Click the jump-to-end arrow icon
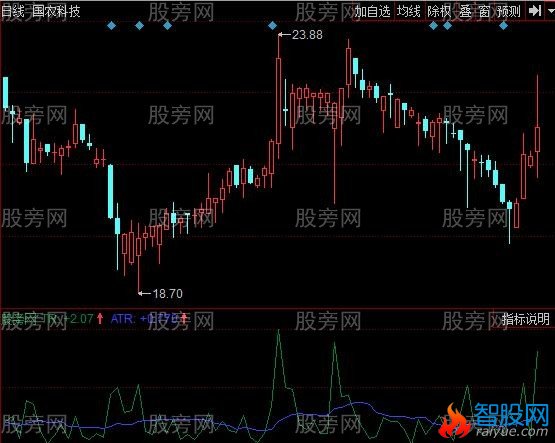Viewport: 555px width, 443px height. [x=535, y=11]
